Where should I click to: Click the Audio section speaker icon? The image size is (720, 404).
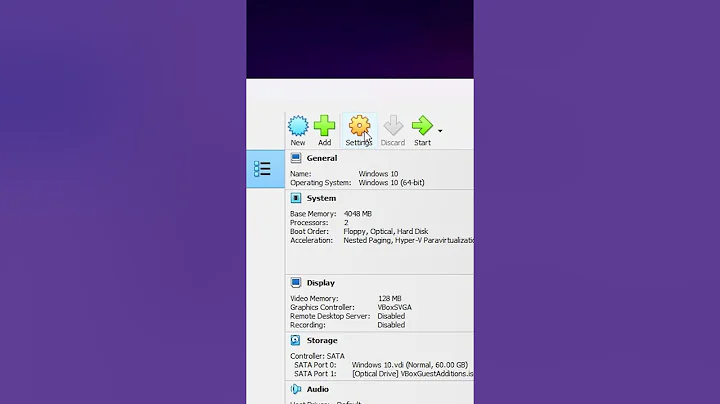click(x=296, y=389)
